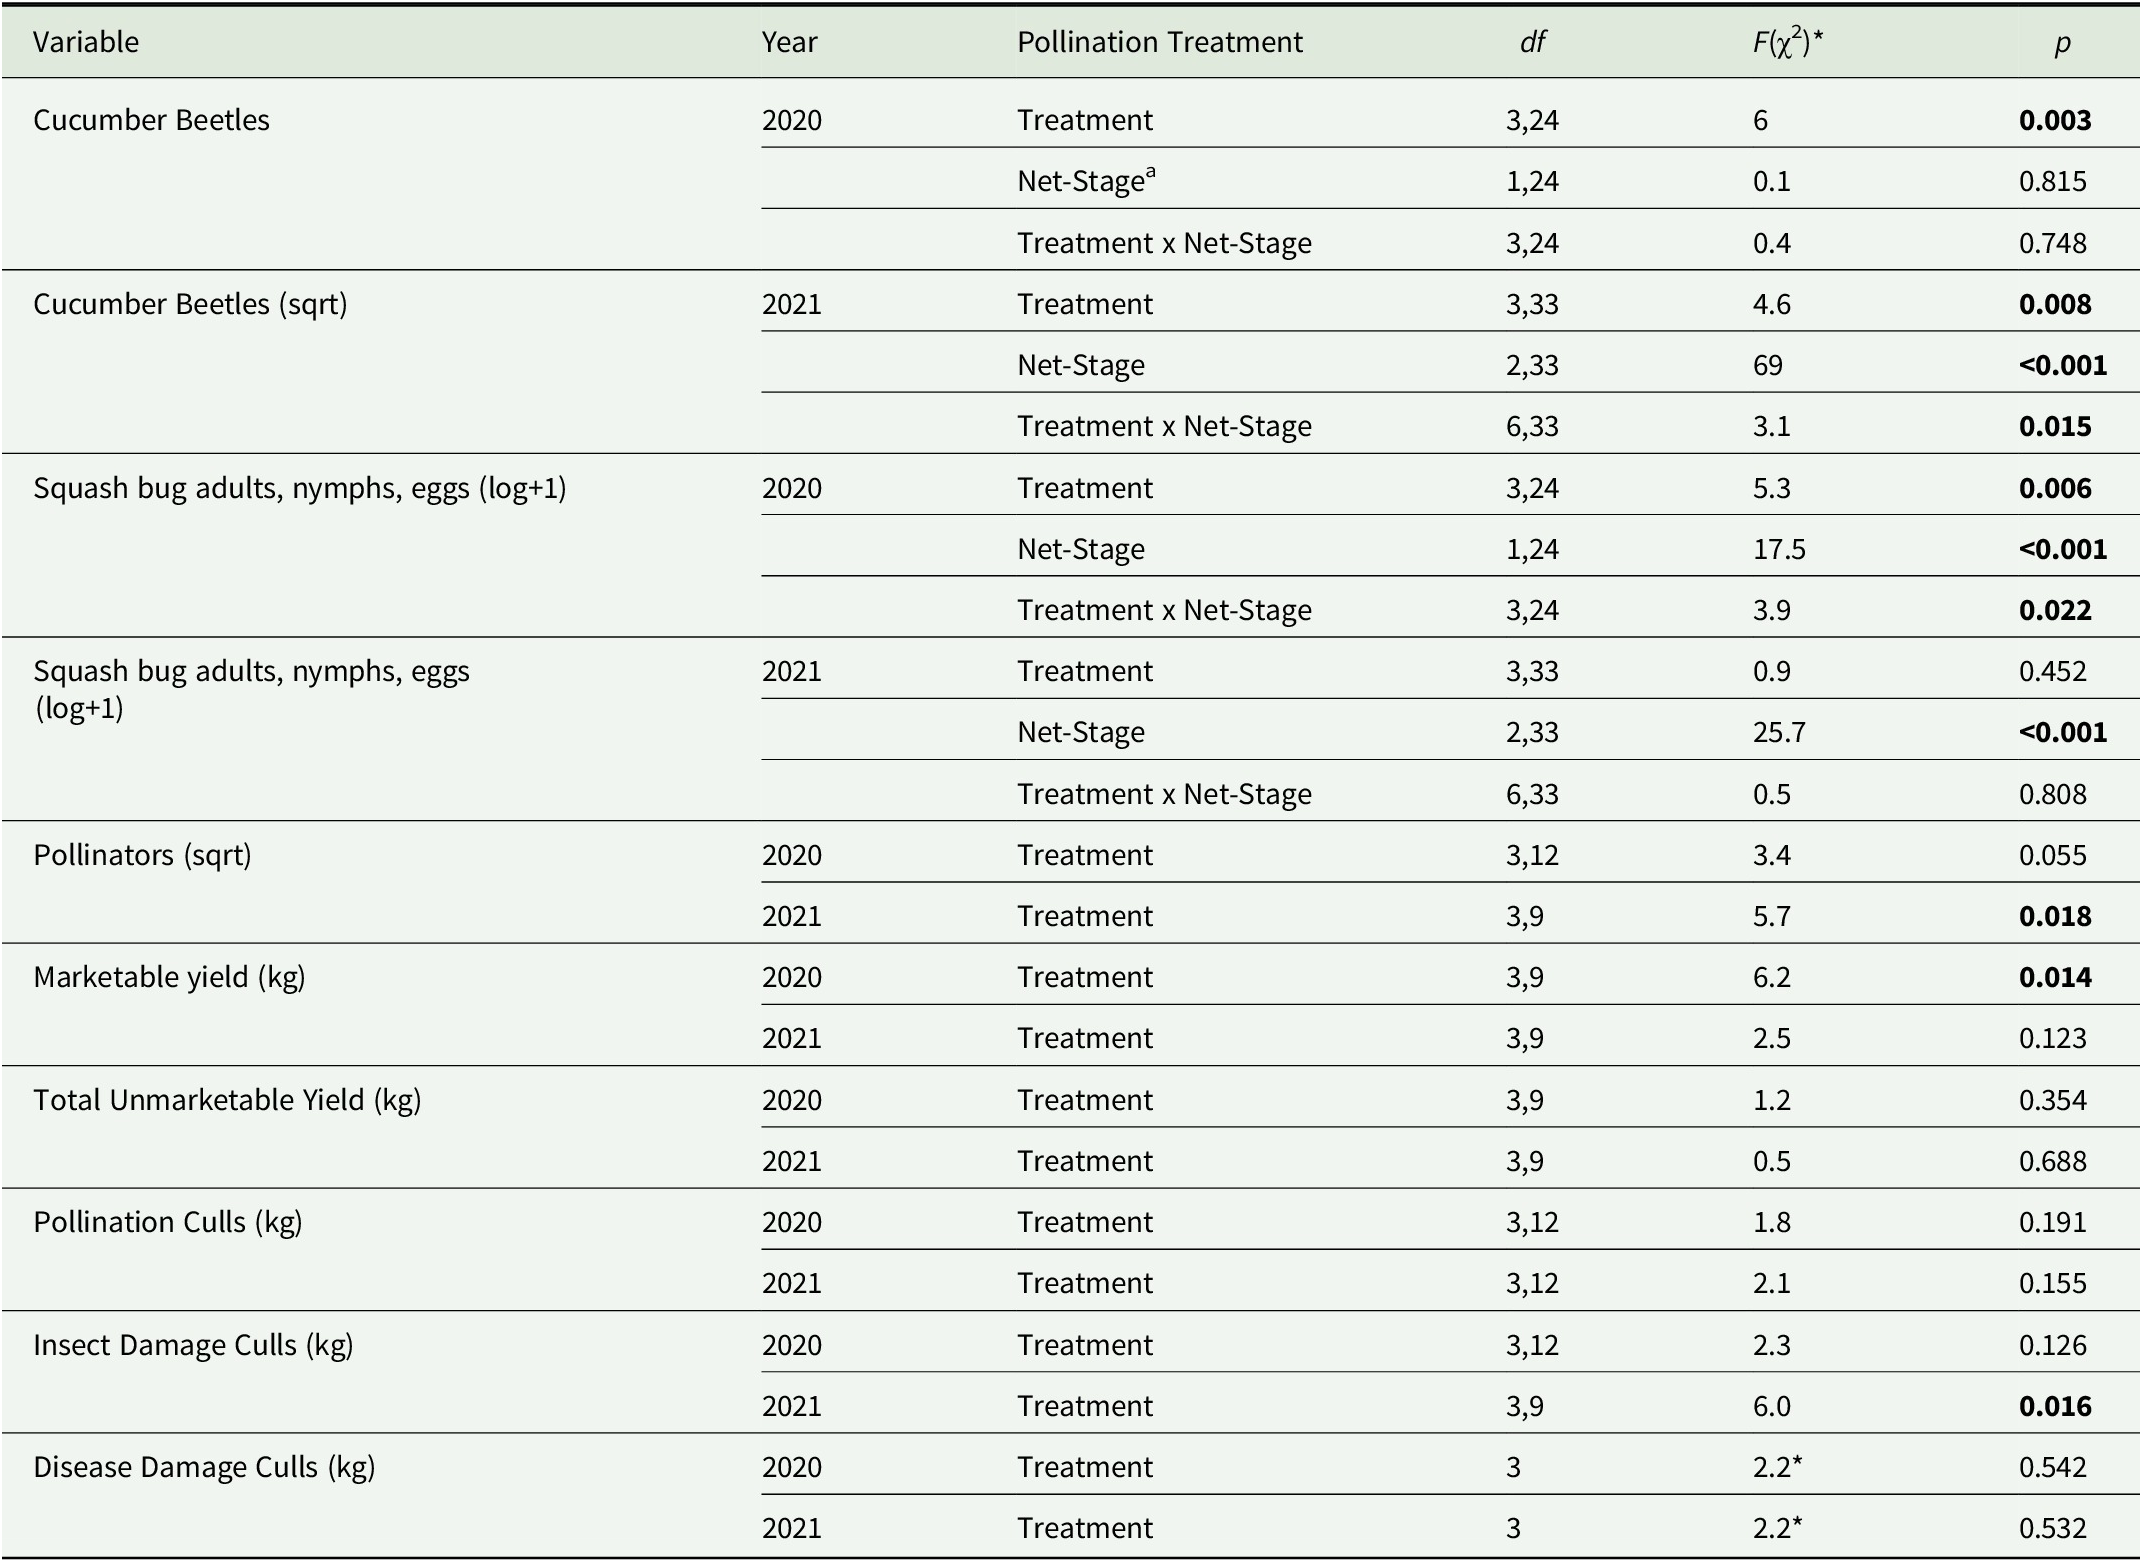Select the bold p-value 0.003
This screenshot has height=1562, width=2142.
2055,121
